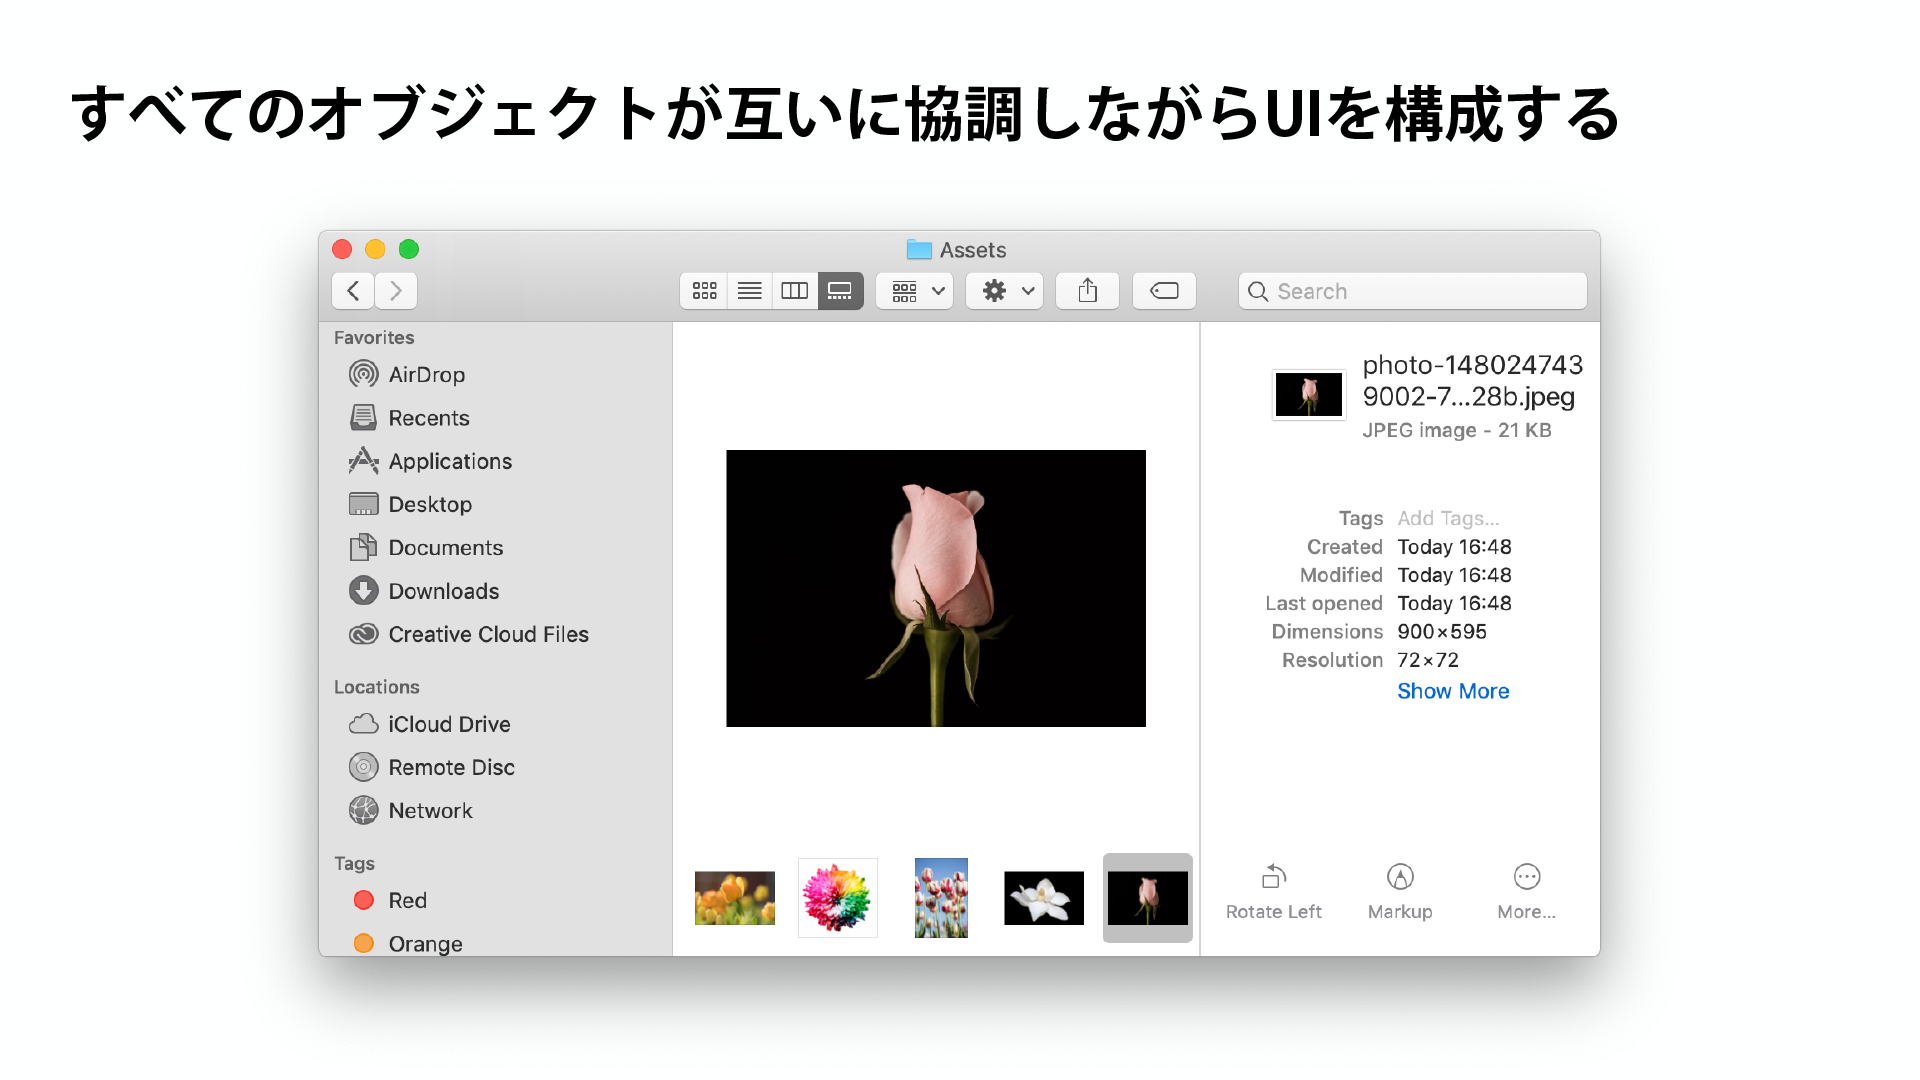Viewport: 1920px width, 1080px height.
Task: Open AirDrop in the sidebar
Action: (426, 375)
